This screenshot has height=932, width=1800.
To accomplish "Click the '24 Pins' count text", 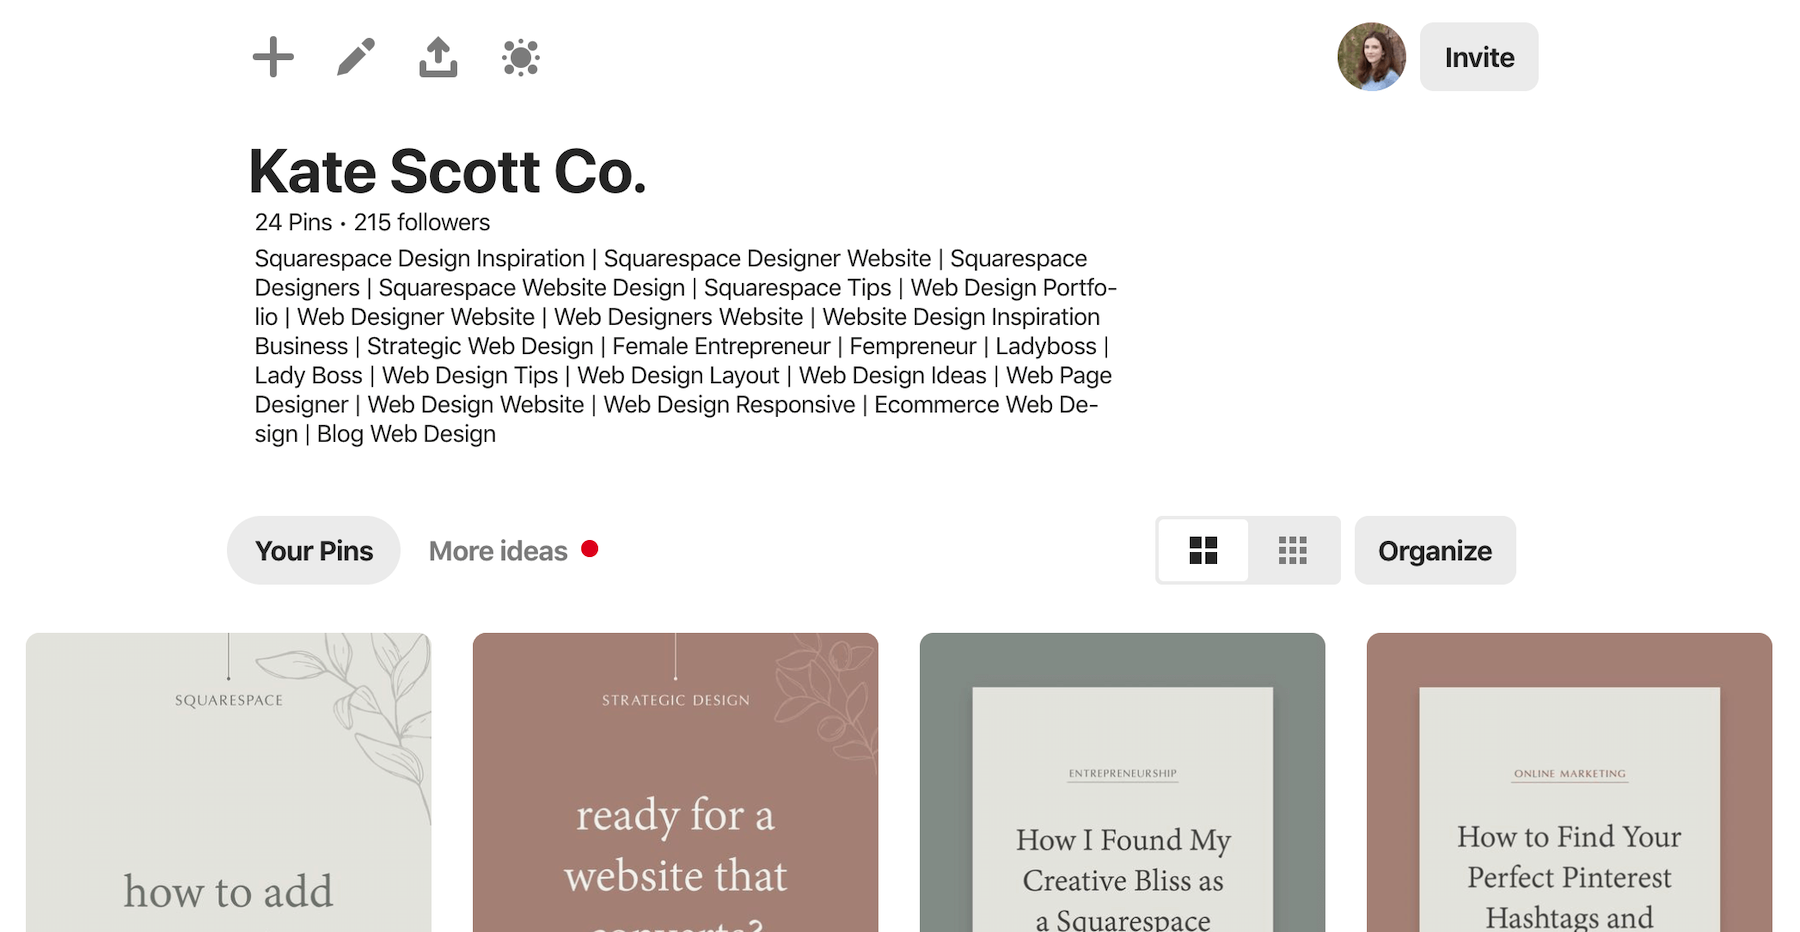I will (x=293, y=222).
